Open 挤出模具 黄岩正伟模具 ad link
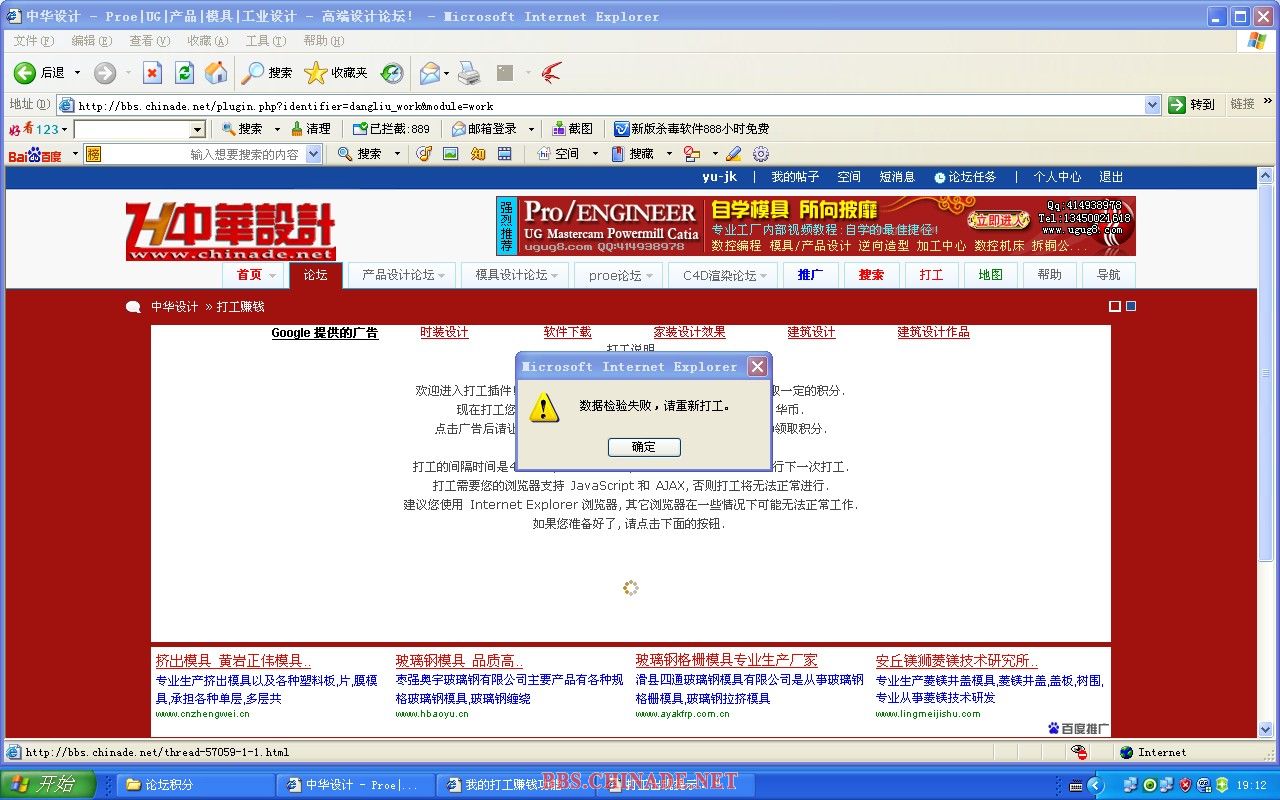The width and height of the screenshot is (1280, 800). pyautogui.click(x=233, y=661)
